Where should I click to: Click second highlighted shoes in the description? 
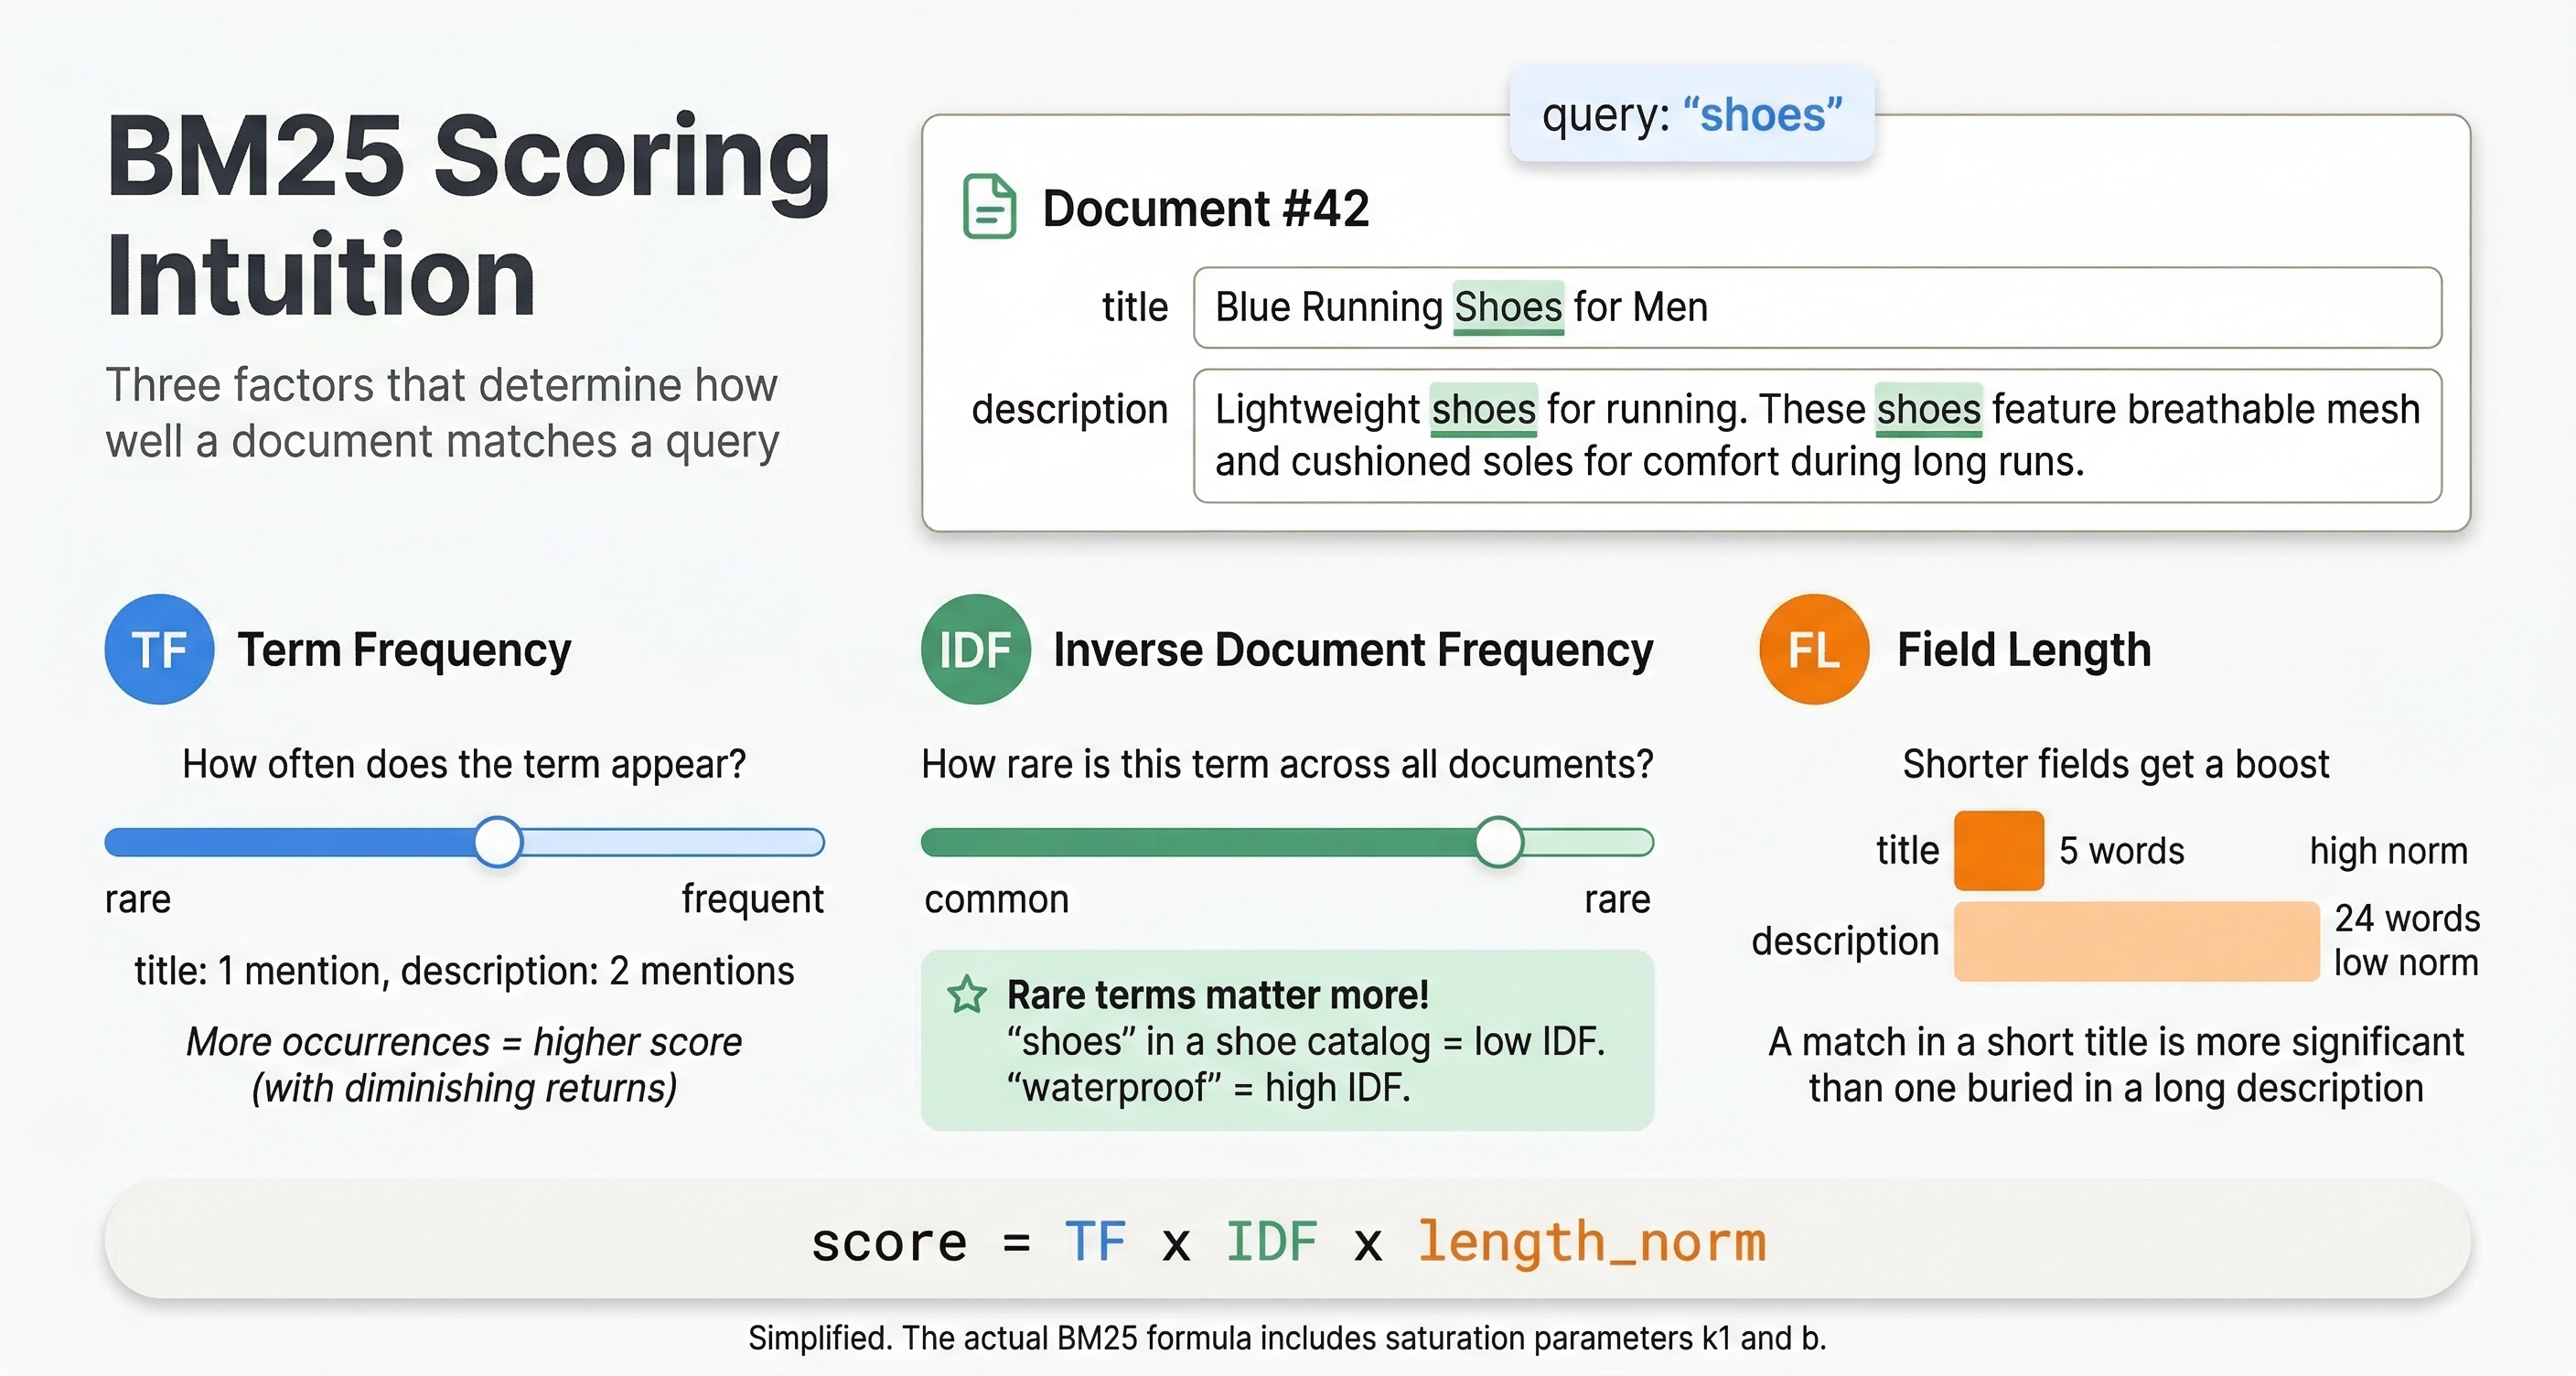click(1927, 409)
